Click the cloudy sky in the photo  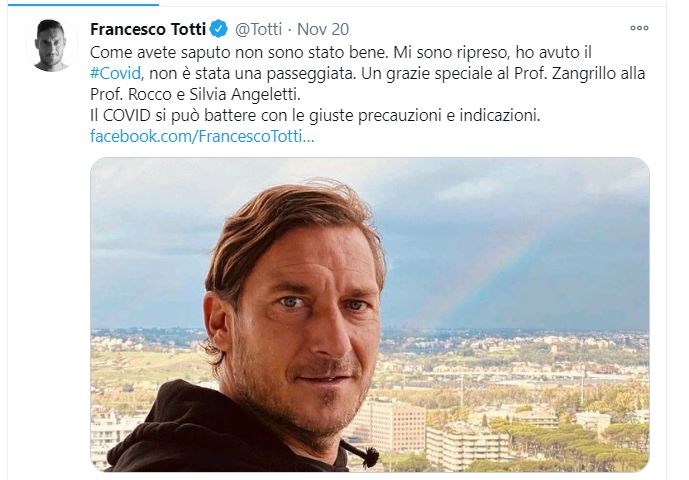point(505,198)
